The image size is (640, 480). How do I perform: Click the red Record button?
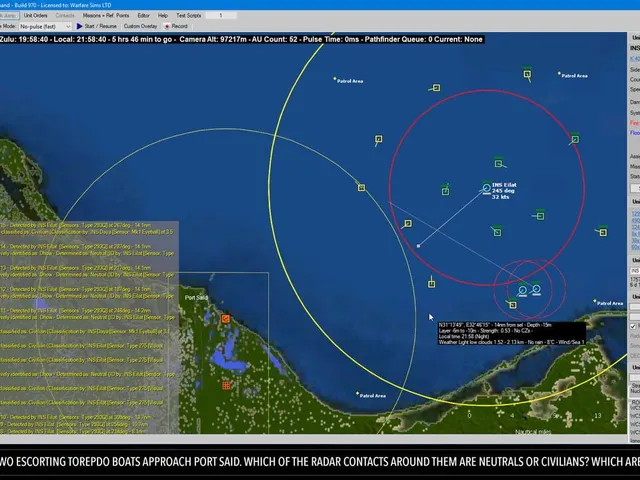click(x=176, y=26)
